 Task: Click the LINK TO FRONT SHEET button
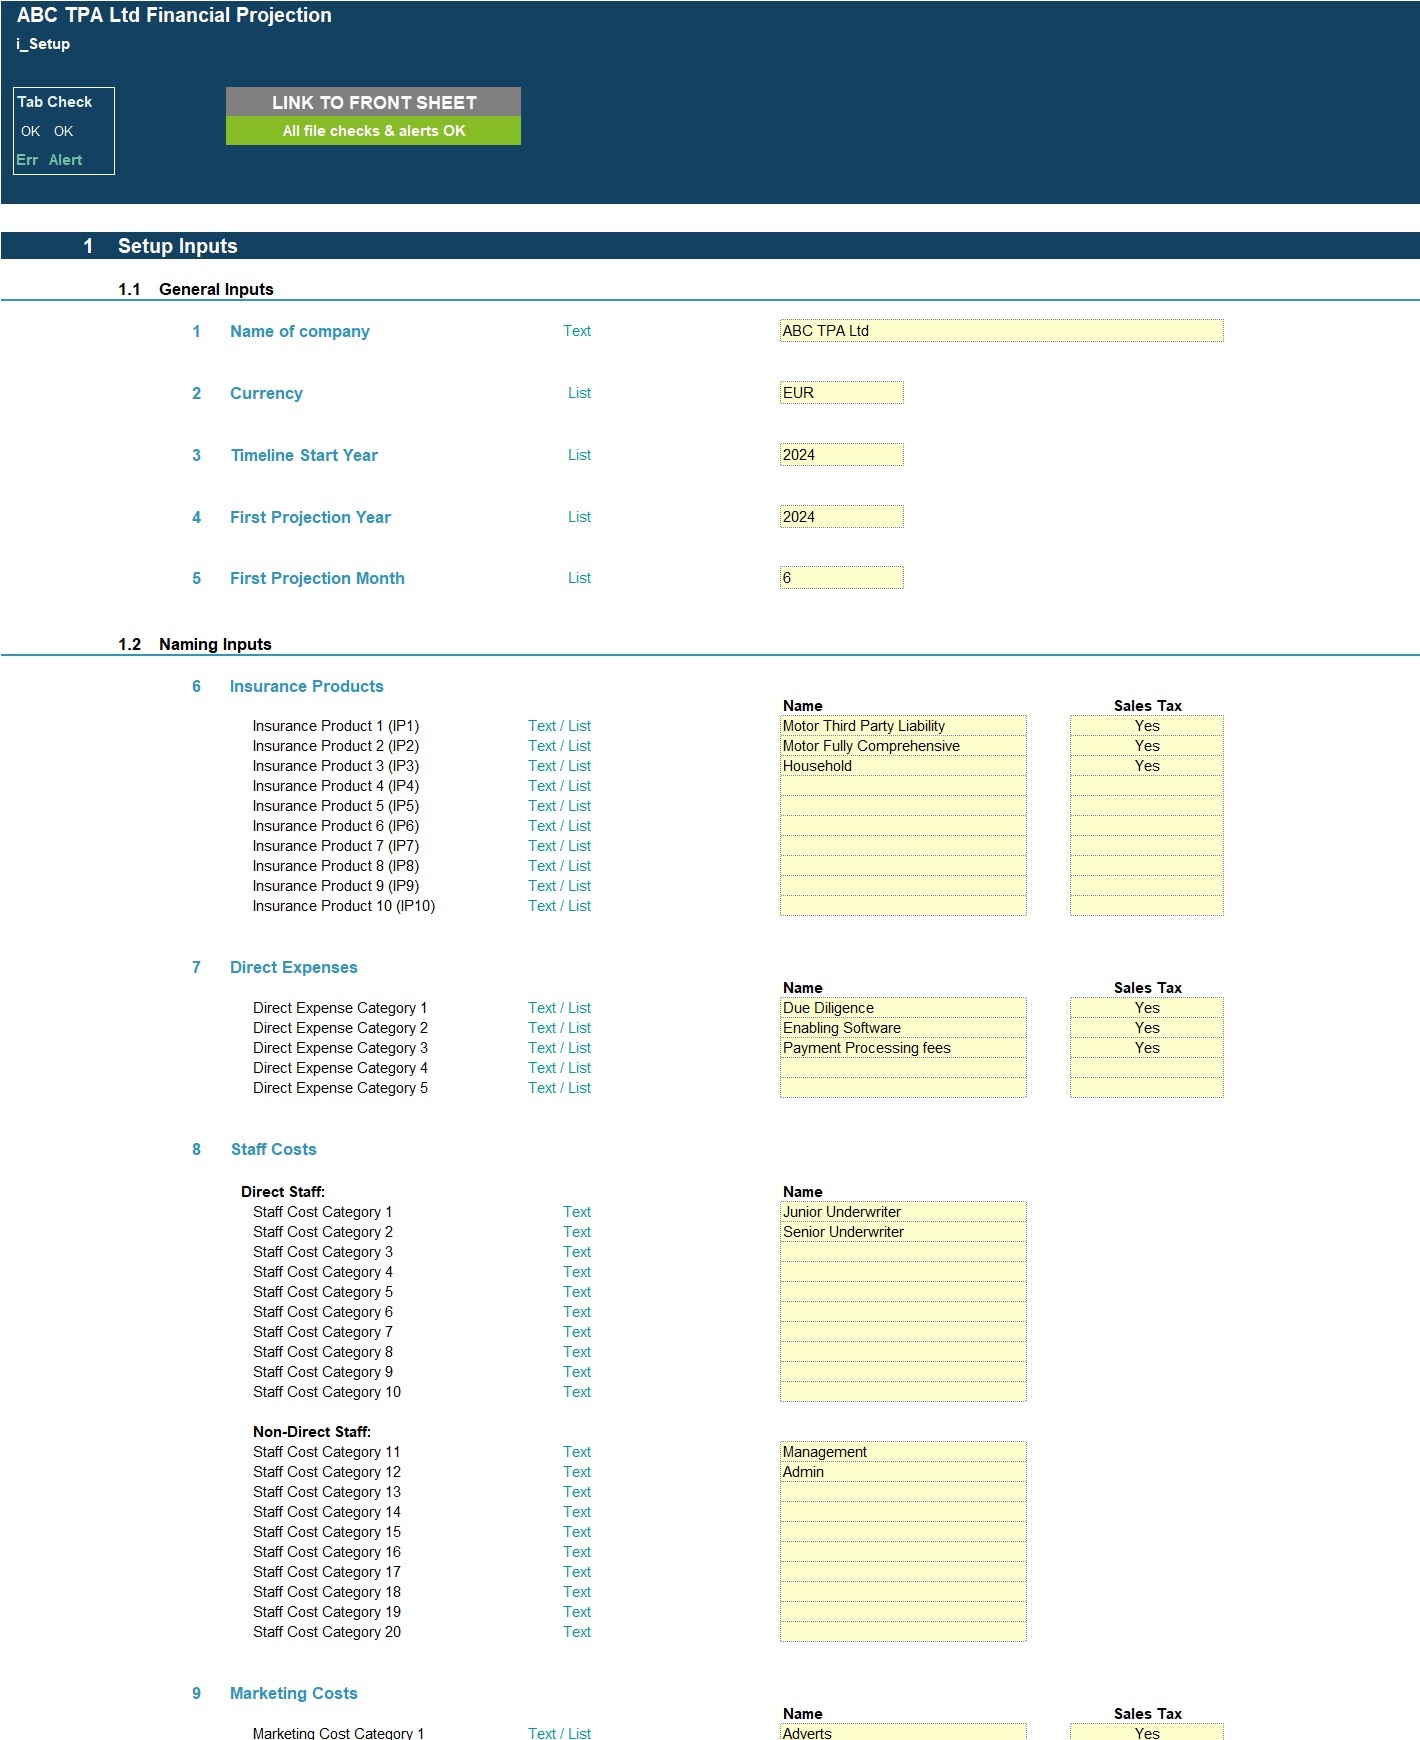373,102
